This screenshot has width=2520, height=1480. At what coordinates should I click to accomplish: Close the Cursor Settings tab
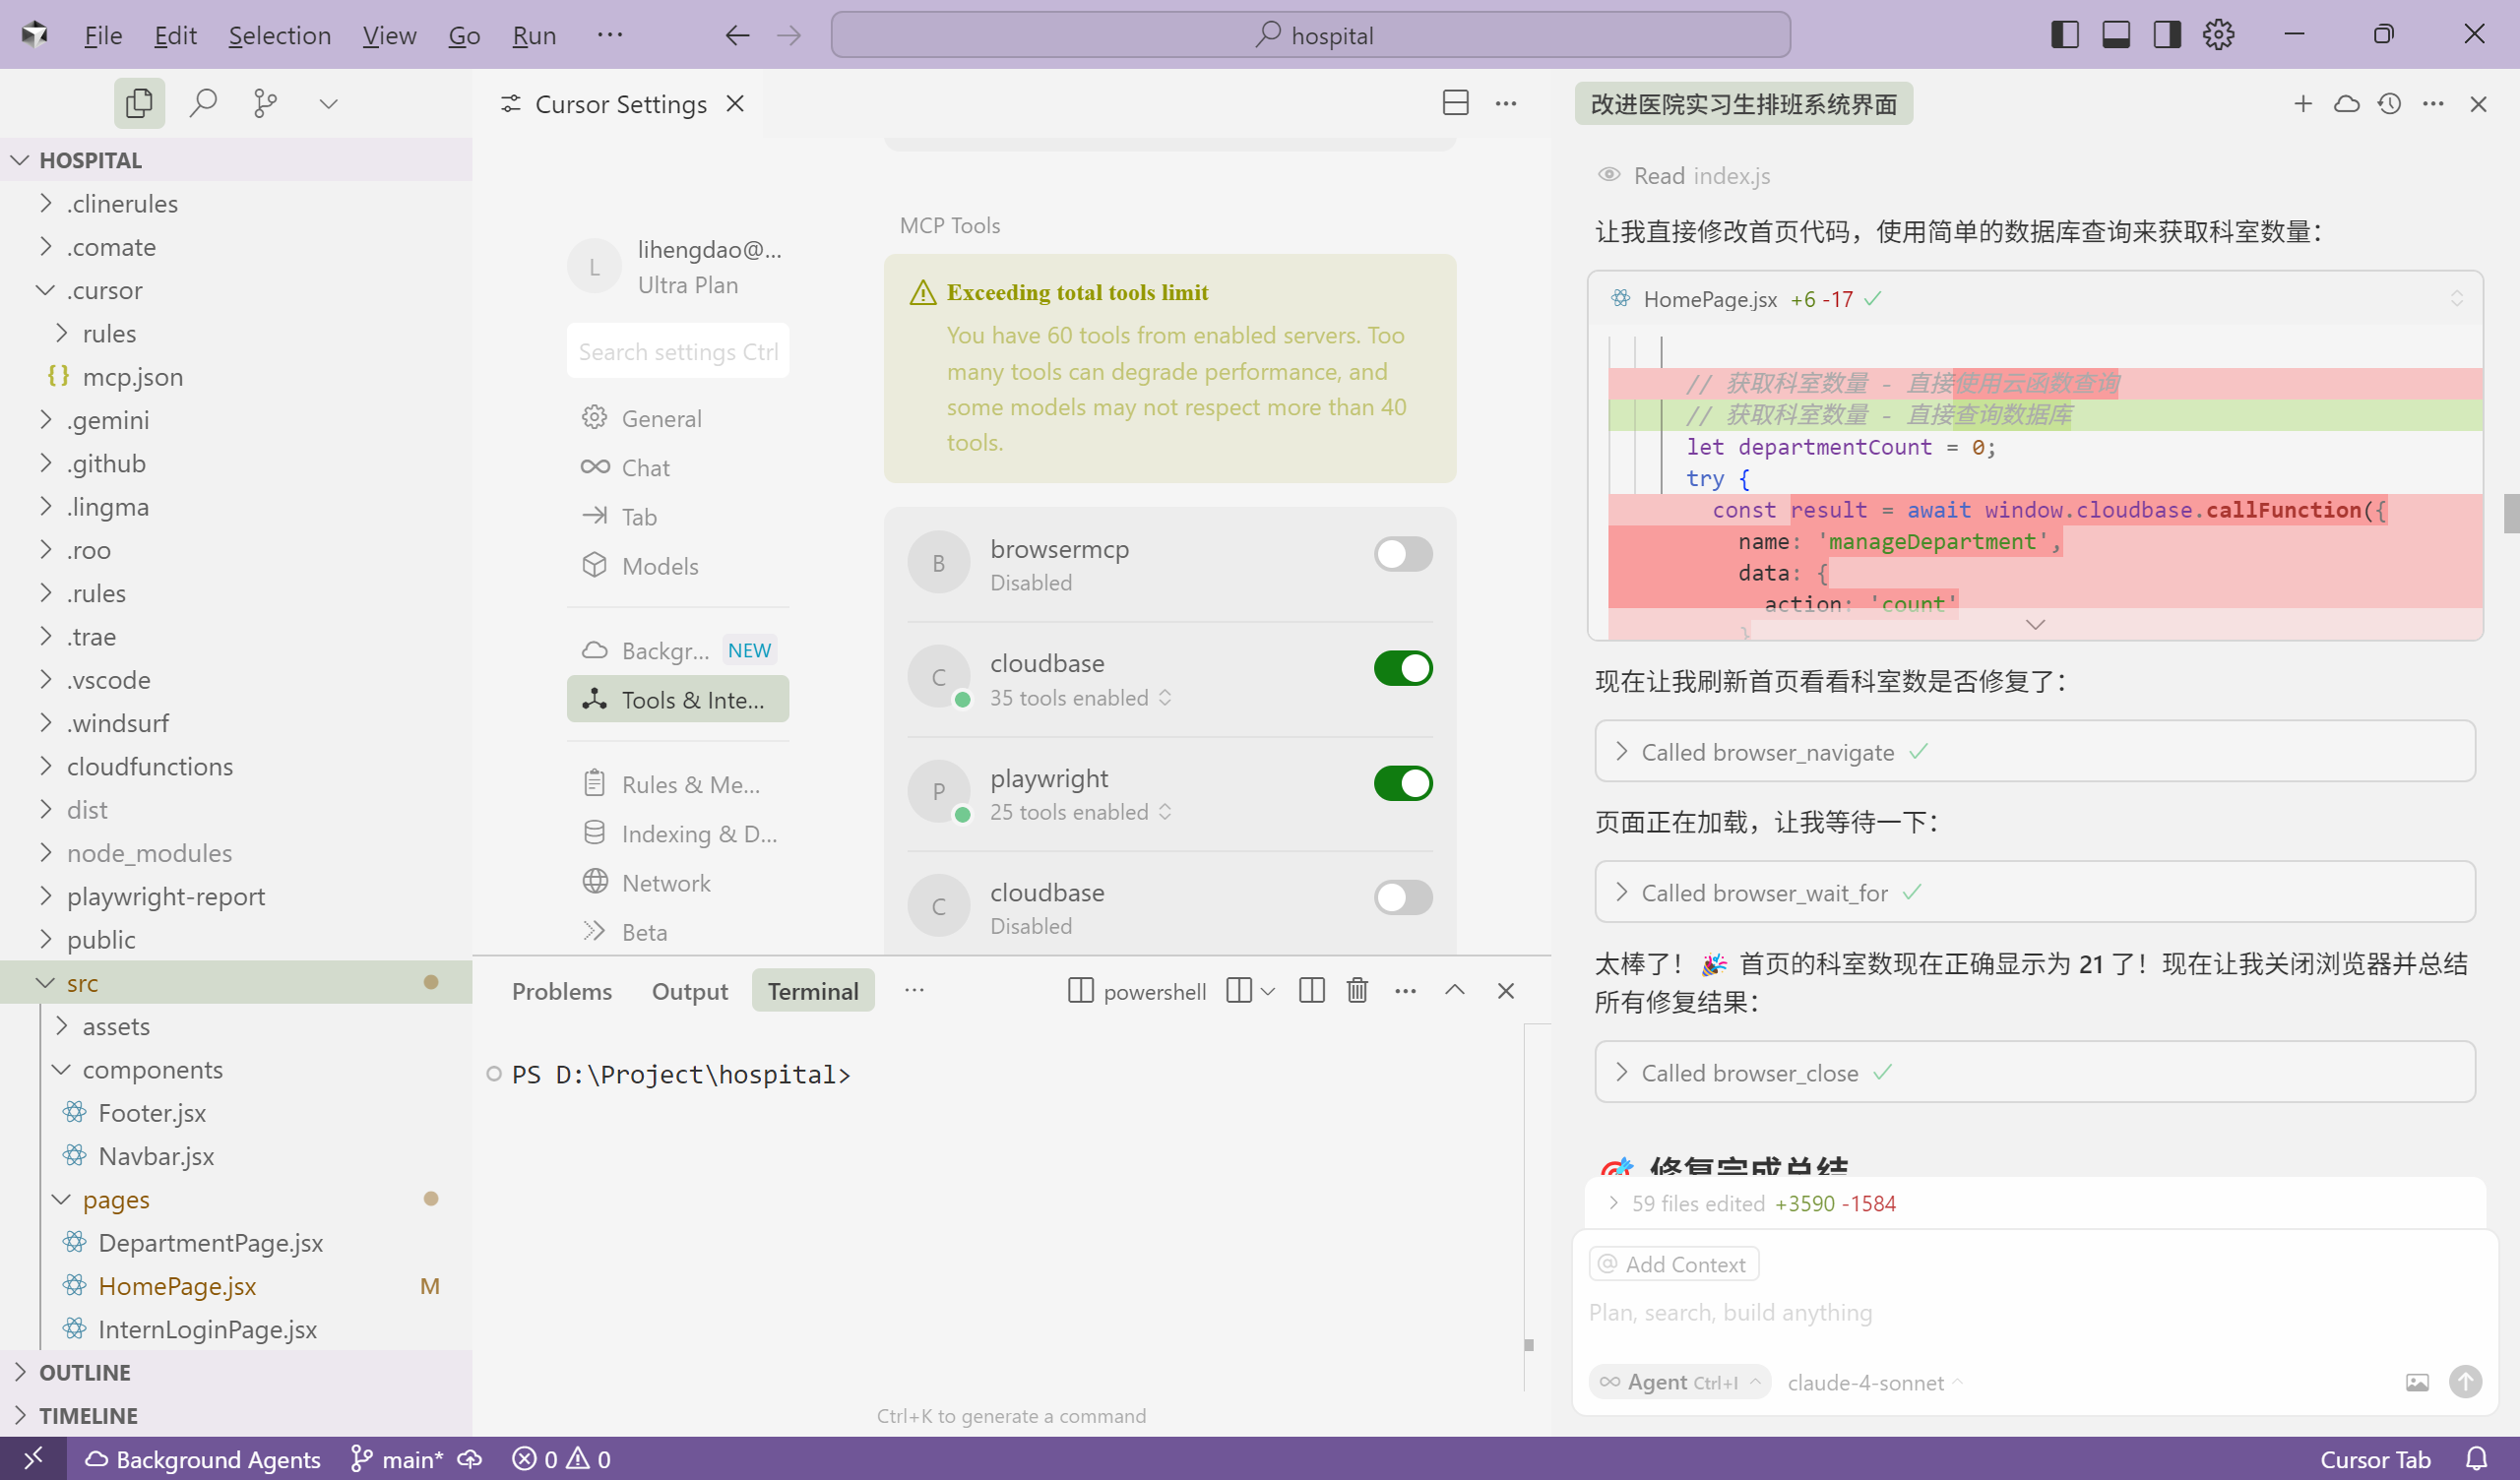click(735, 104)
